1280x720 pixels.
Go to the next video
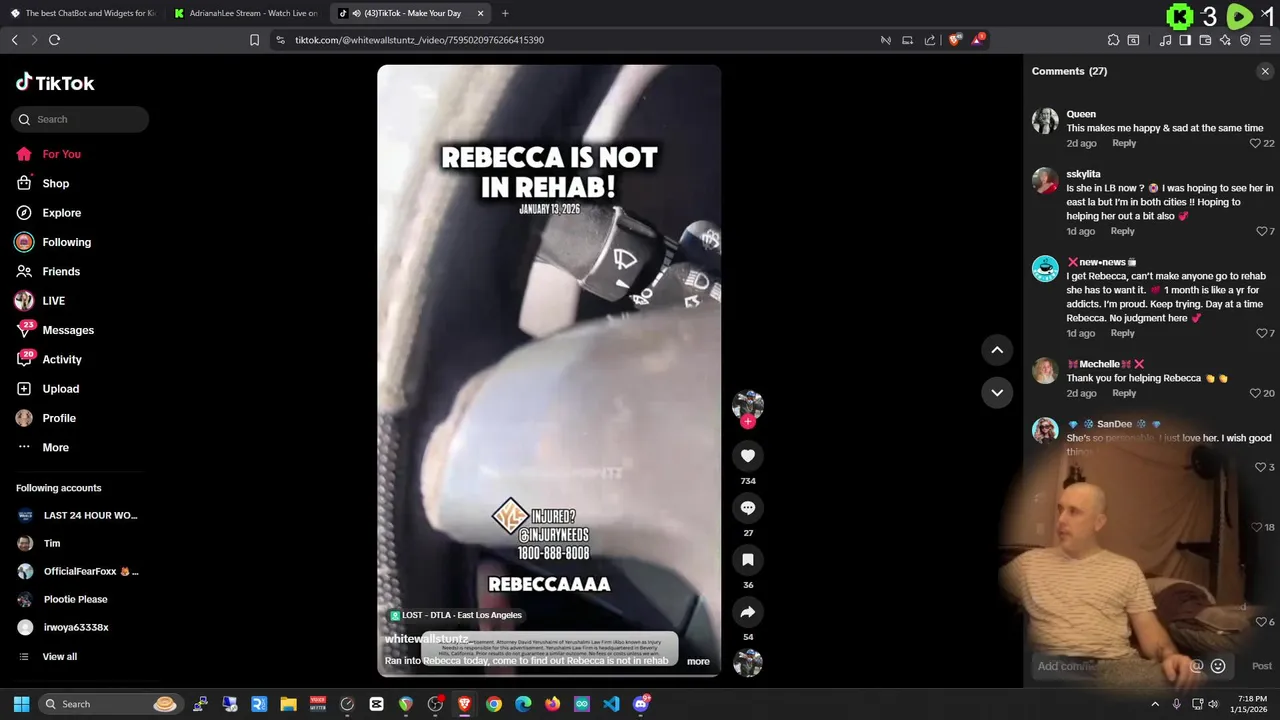click(x=997, y=392)
